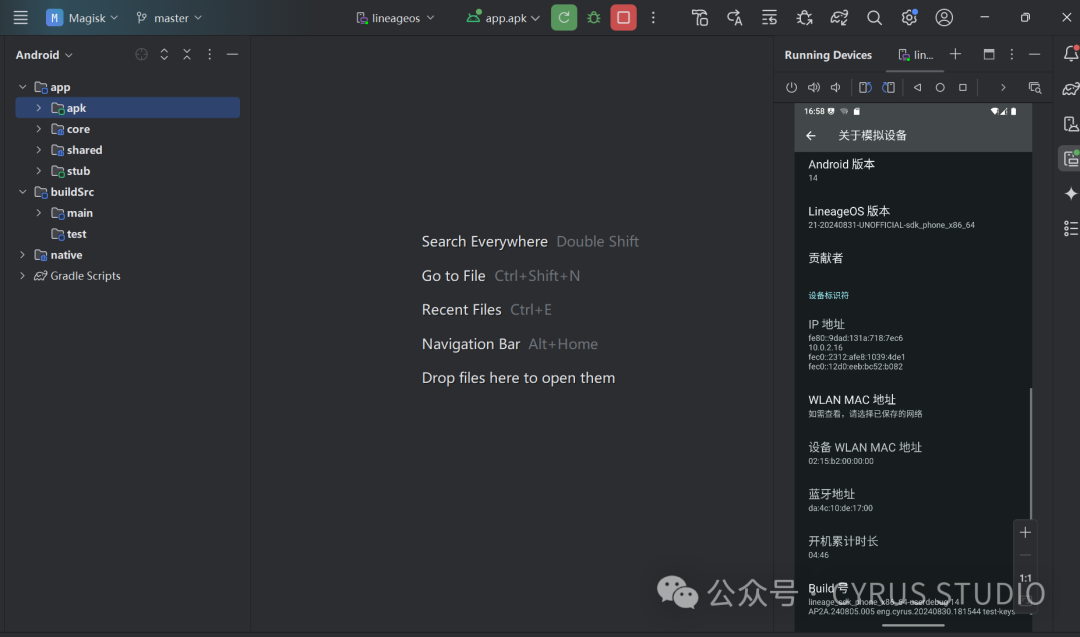Change the Android project view dropdown
Screen dimensions: 1080x637
point(44,54)
